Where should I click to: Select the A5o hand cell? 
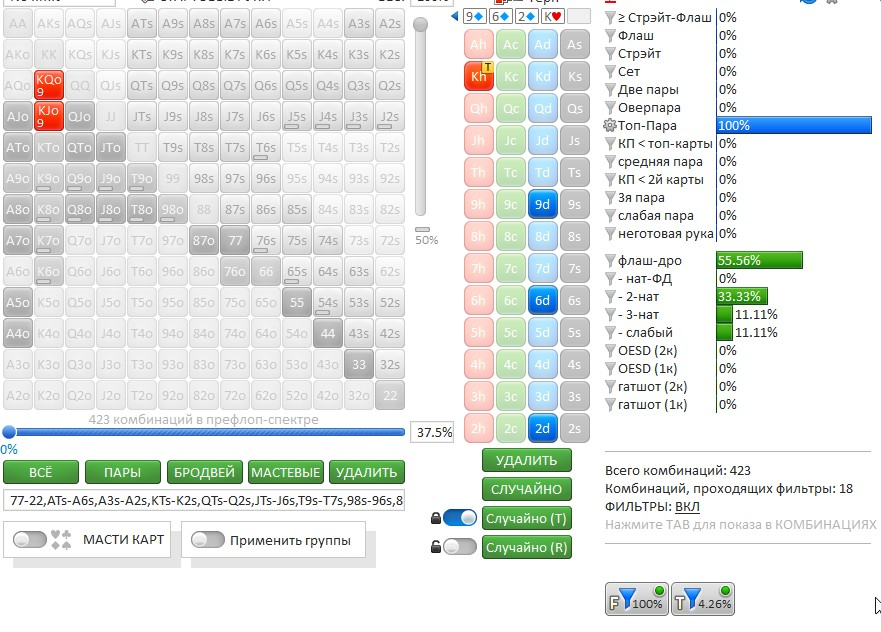click(18, 302)
